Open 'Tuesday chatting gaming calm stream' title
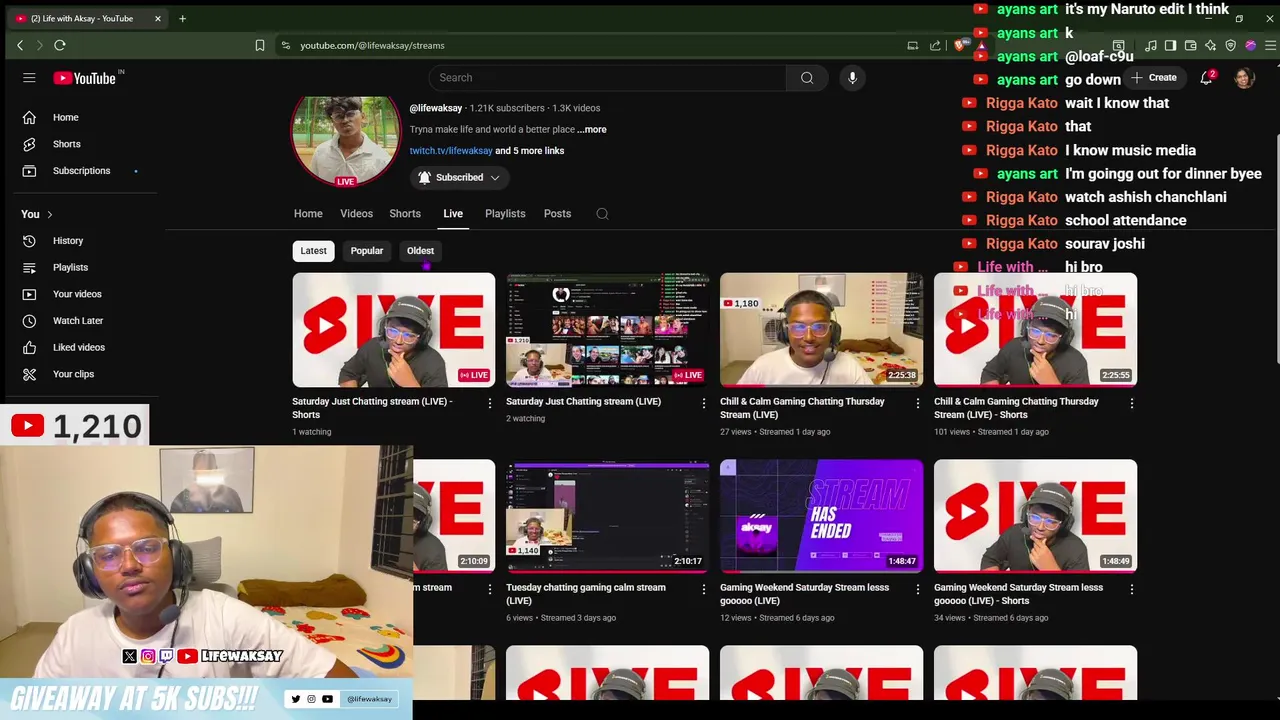 (586, 593)
